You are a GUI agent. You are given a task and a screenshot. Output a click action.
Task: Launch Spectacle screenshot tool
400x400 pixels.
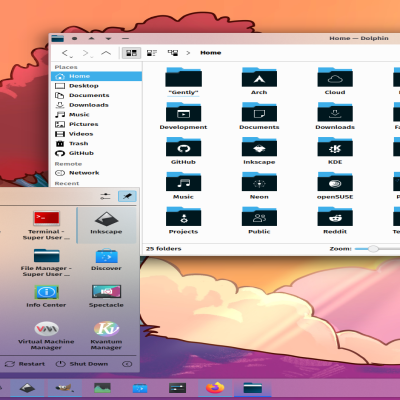point(106,296)
